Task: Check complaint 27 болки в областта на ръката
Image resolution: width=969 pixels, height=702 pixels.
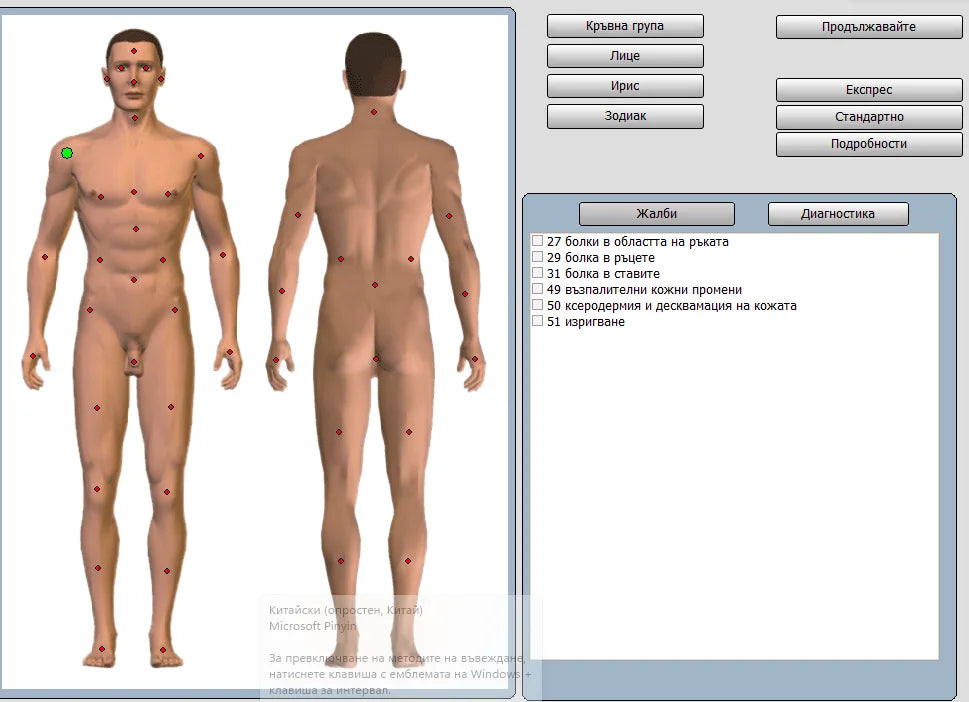Action: [538, 241]
